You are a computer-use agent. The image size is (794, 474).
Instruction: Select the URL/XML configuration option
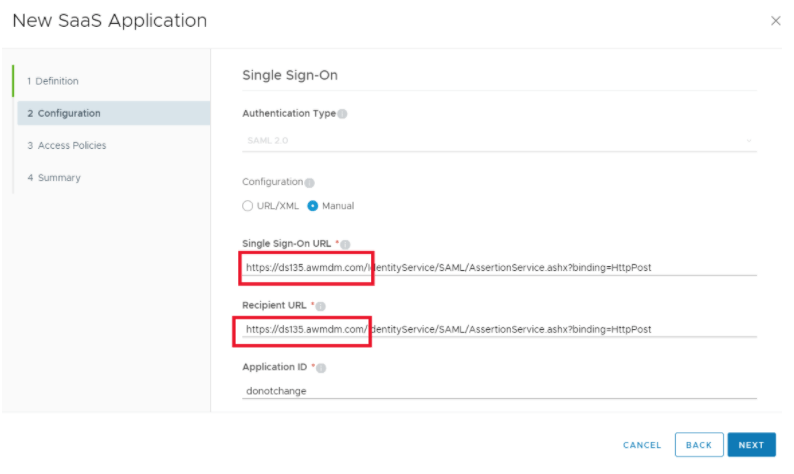[x=248, y=206]
